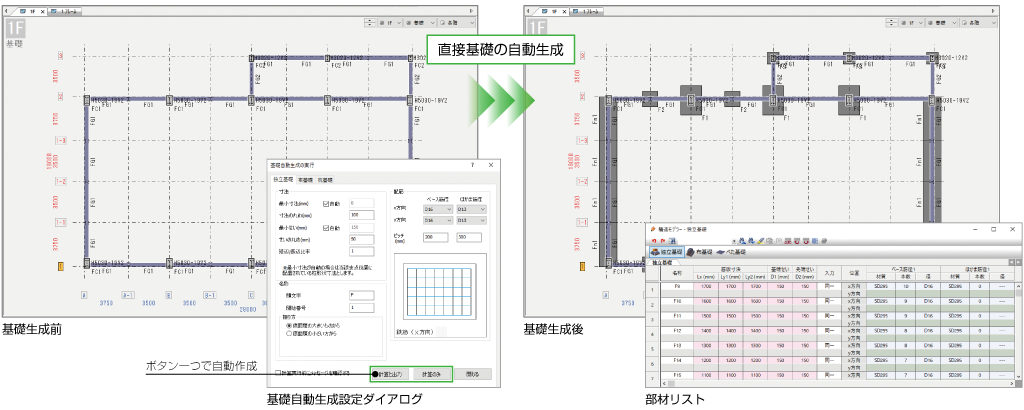Select the lower numbering-order radio button (small first)
This screenshot has width=1024, height=410.
click(x=289, y=334)
